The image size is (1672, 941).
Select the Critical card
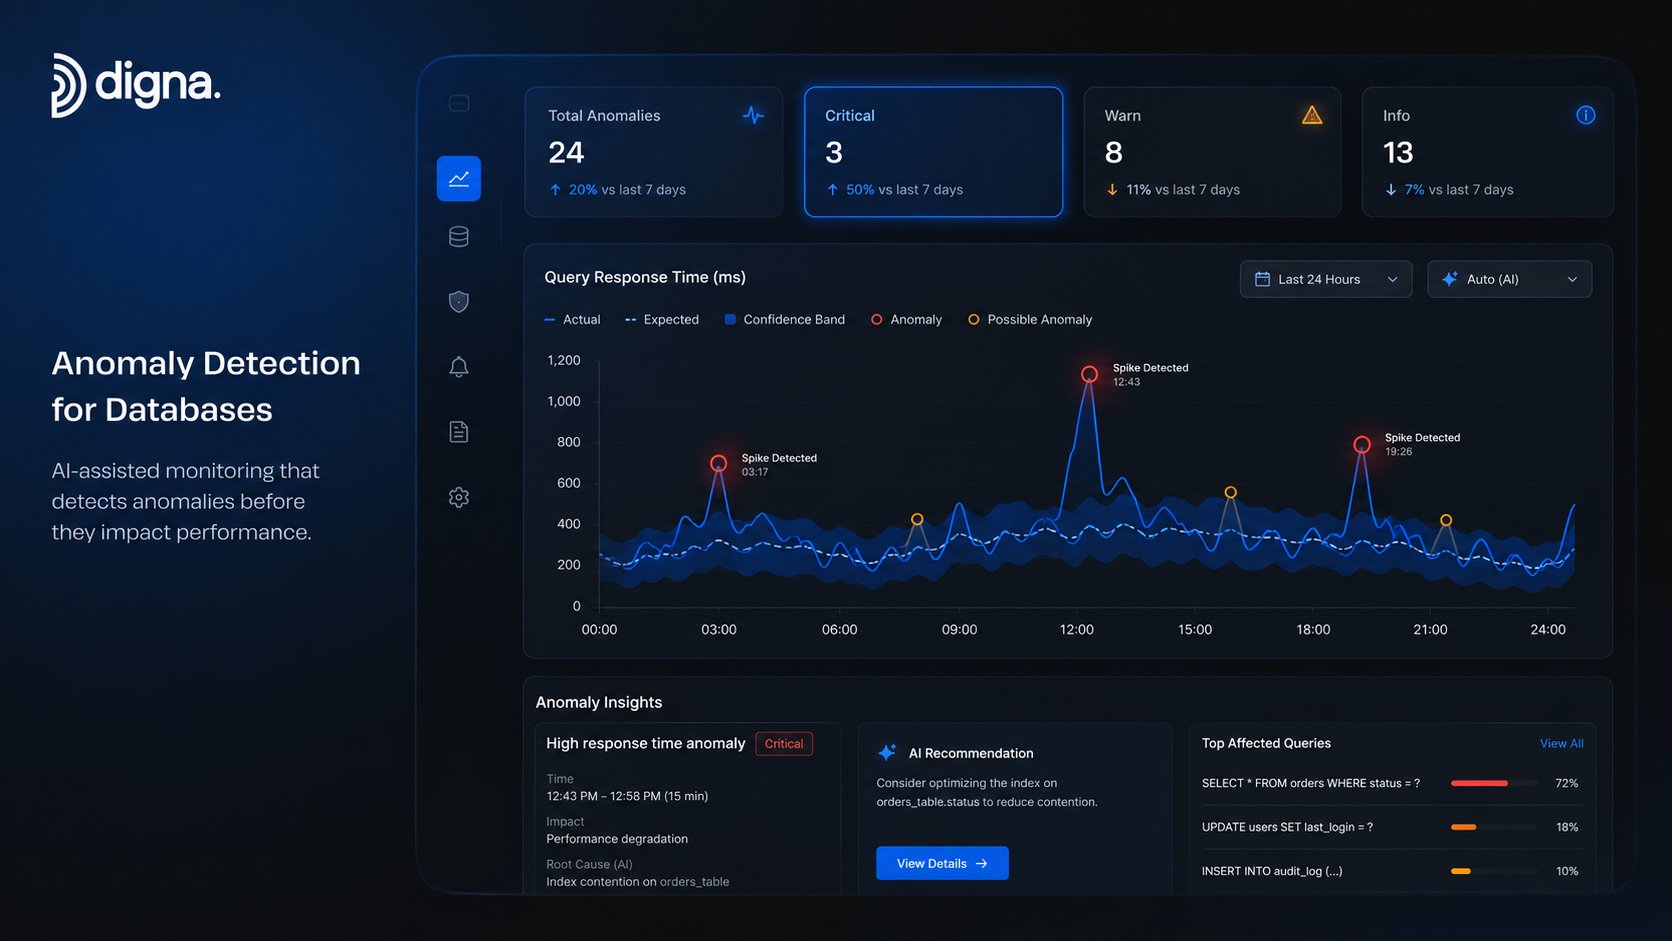934,152
